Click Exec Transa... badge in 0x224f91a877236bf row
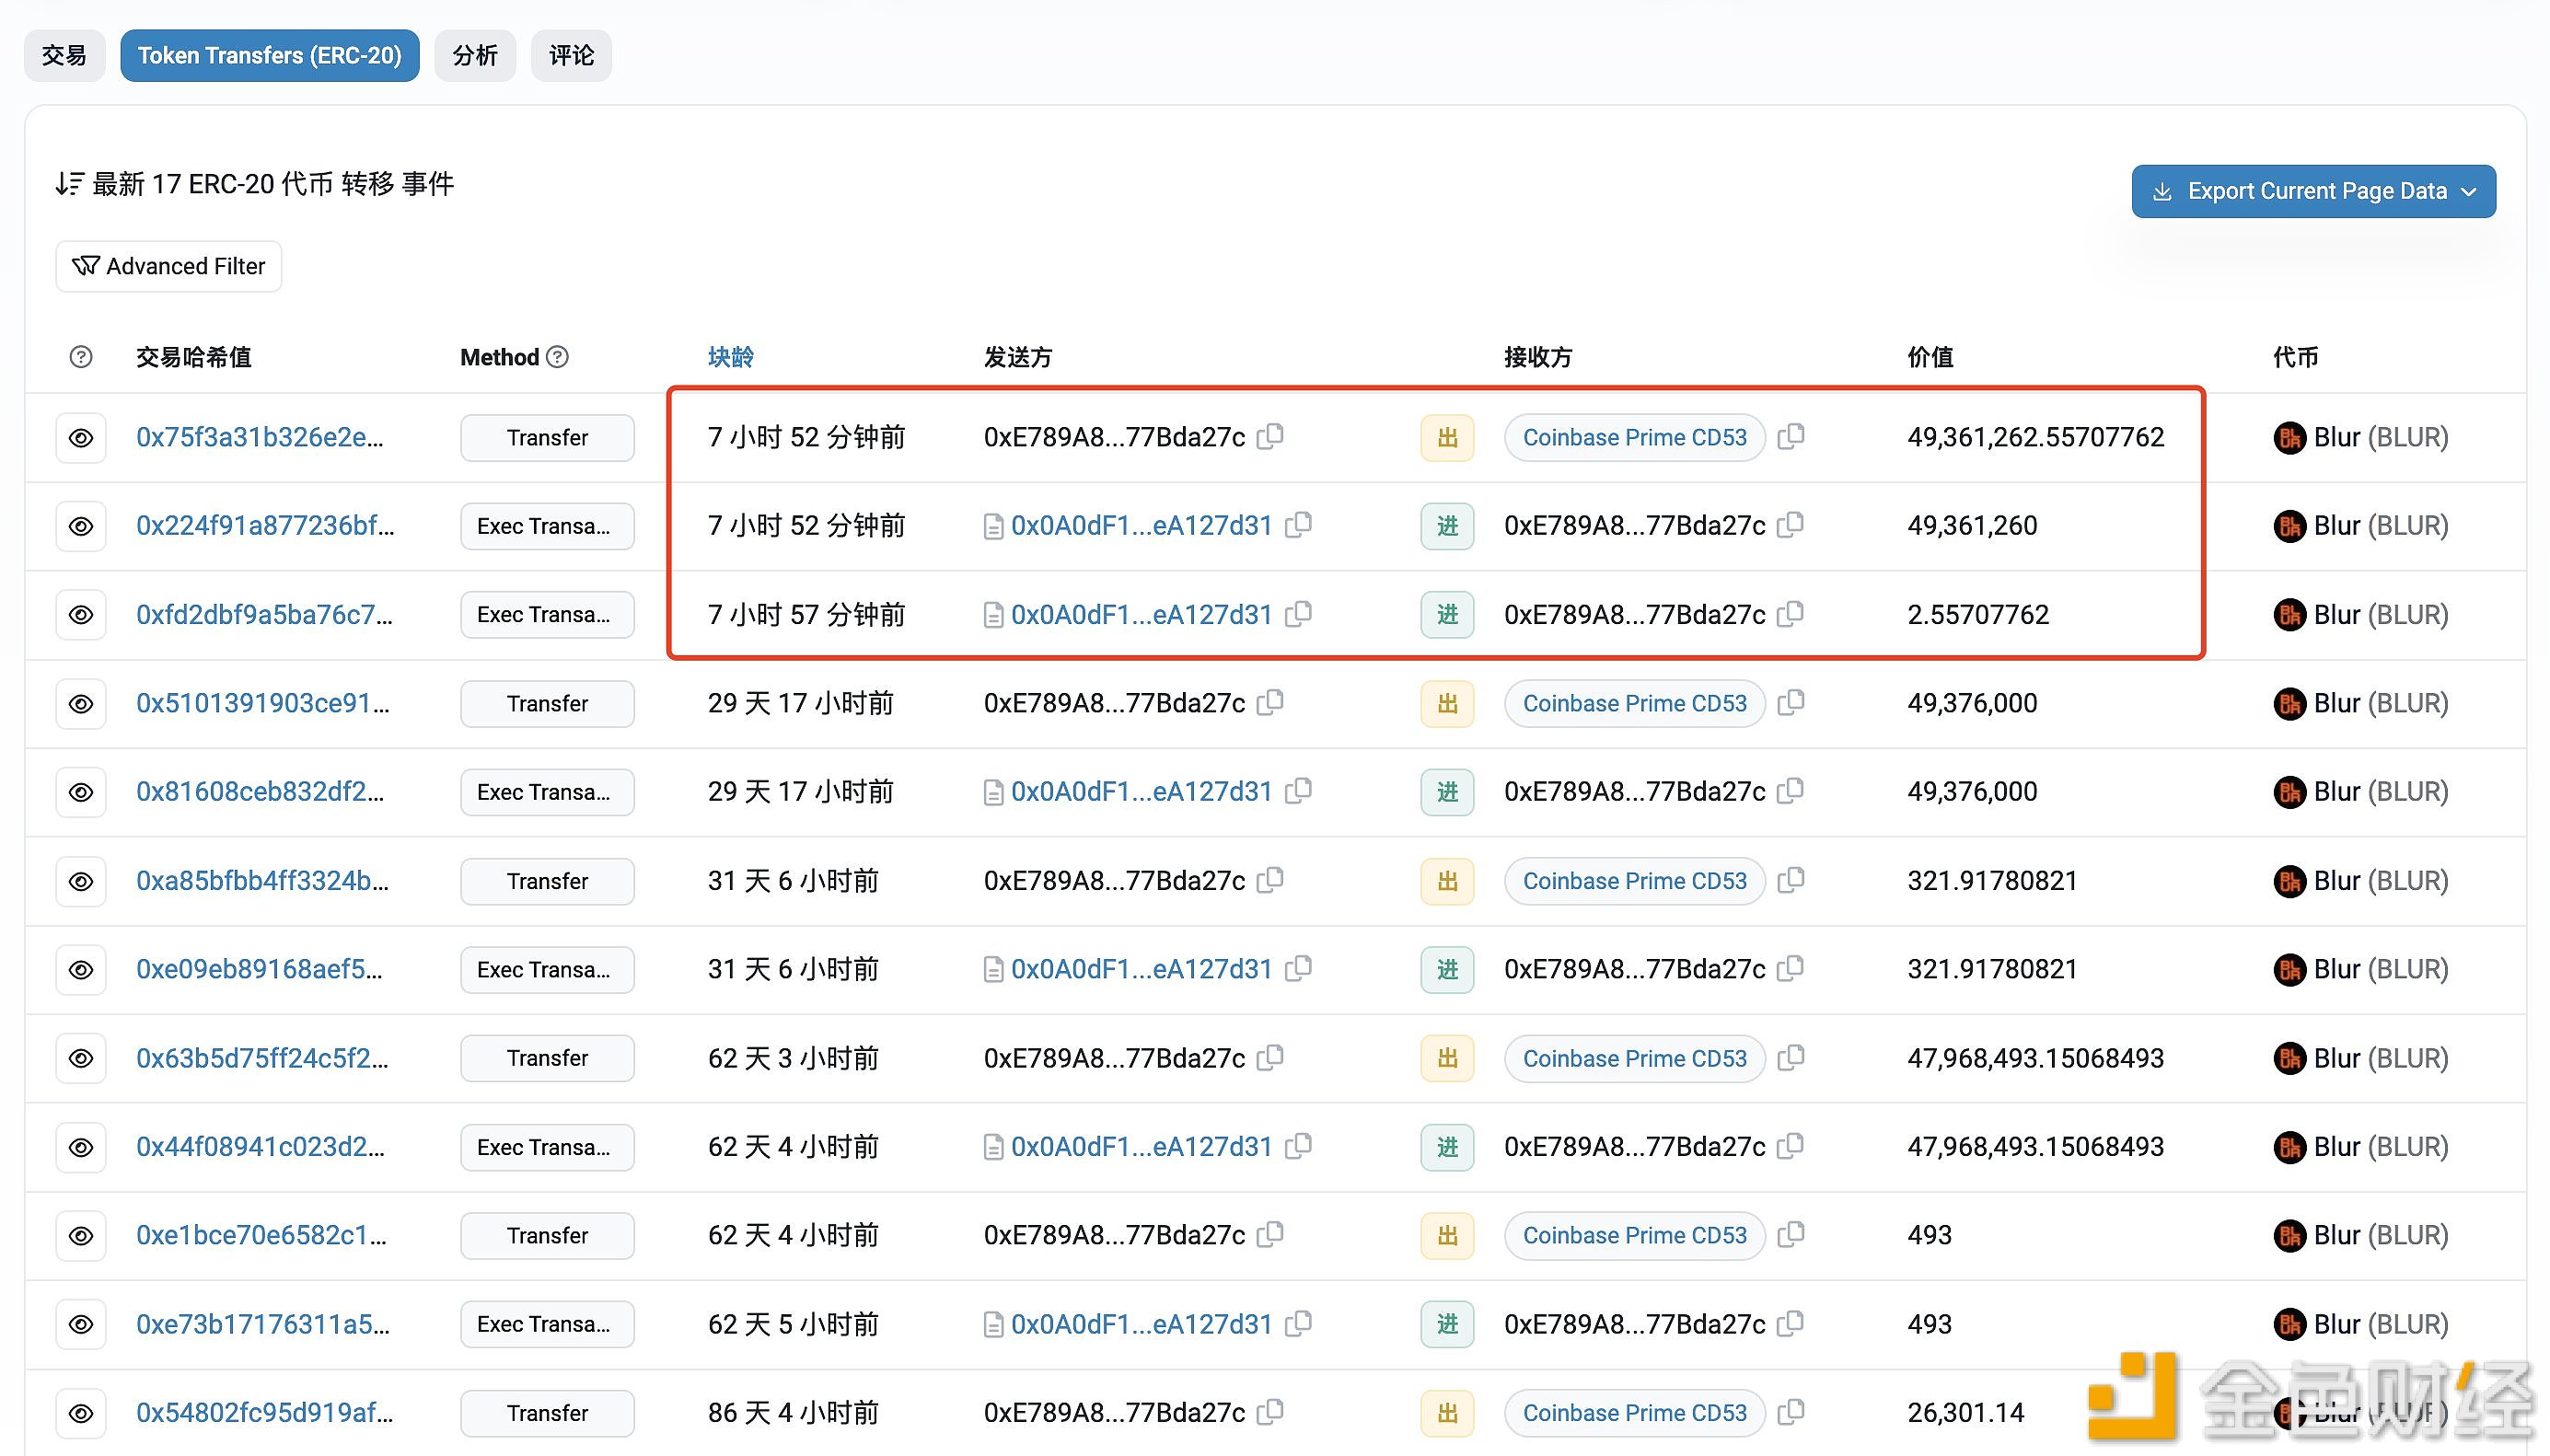This screenshot has width=2550, height=1456. click(547, 526)
